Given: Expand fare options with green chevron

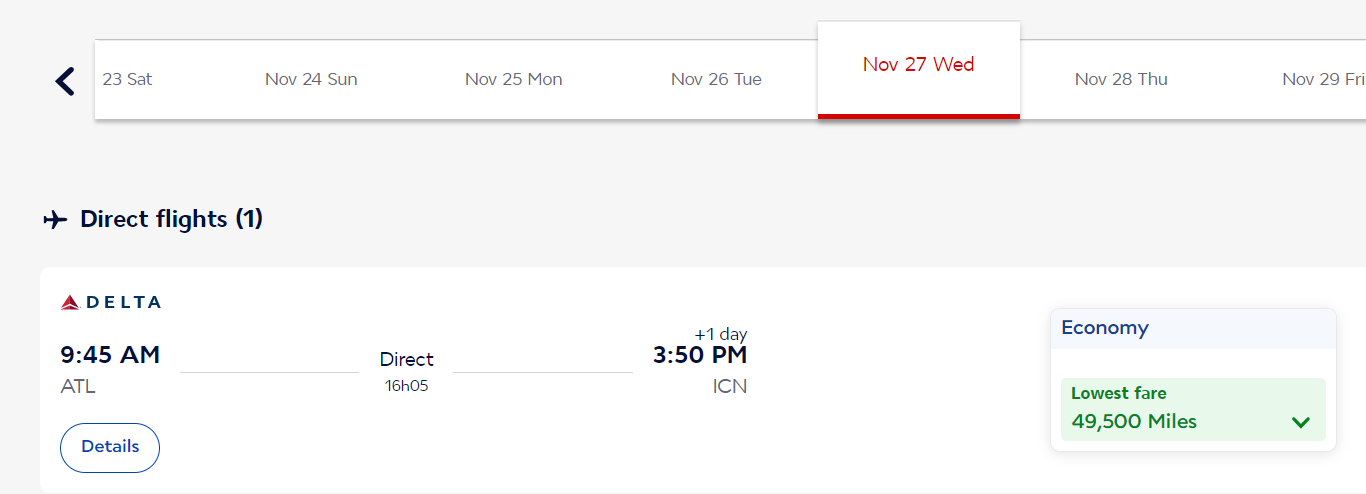Looking at the screenshot, I should coord(1301,422).
